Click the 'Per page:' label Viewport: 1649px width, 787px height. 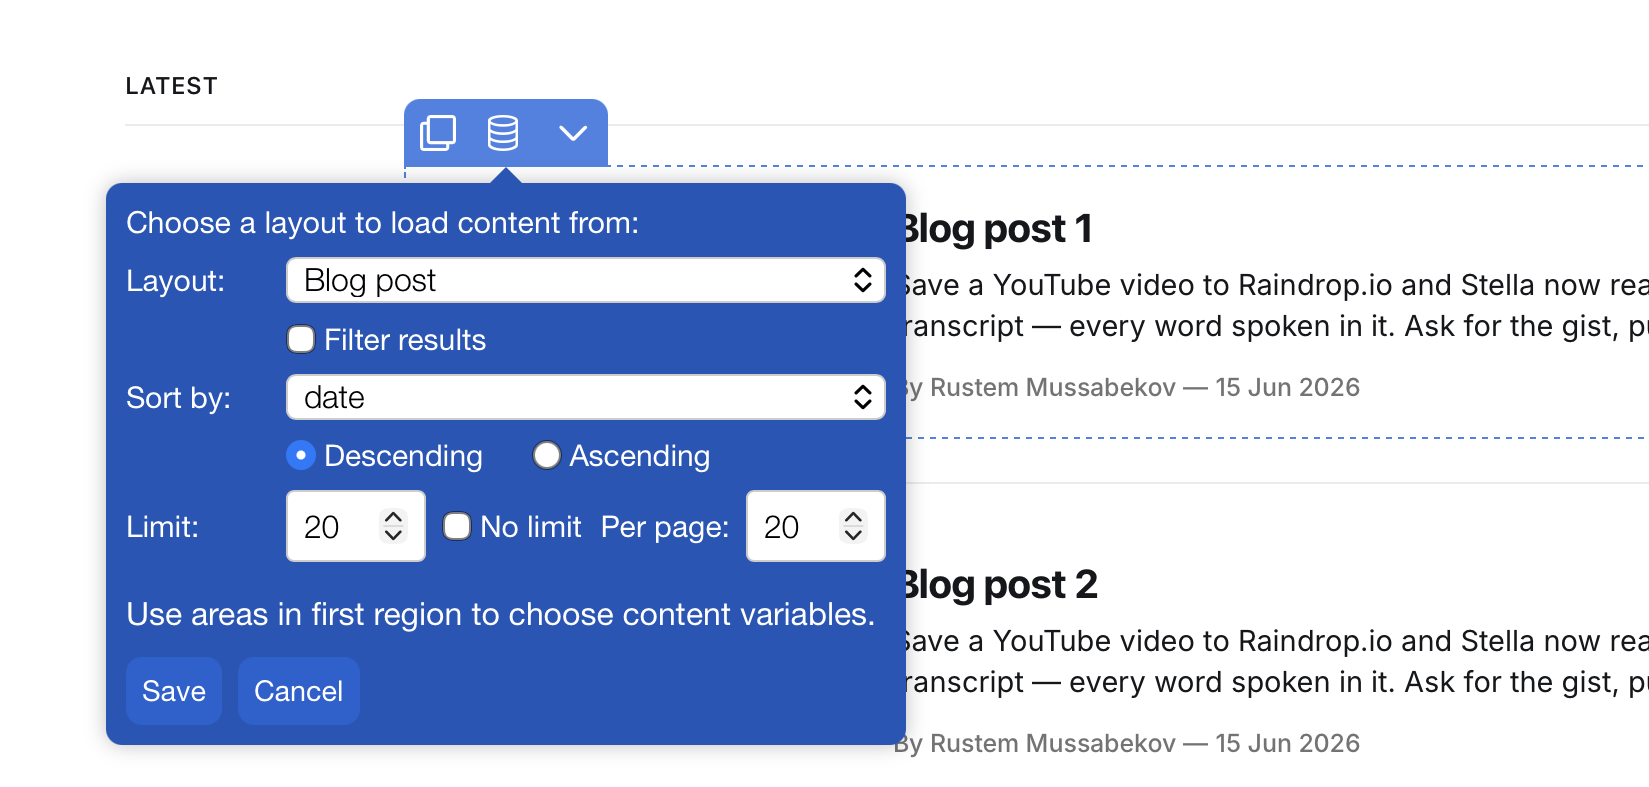665,527
